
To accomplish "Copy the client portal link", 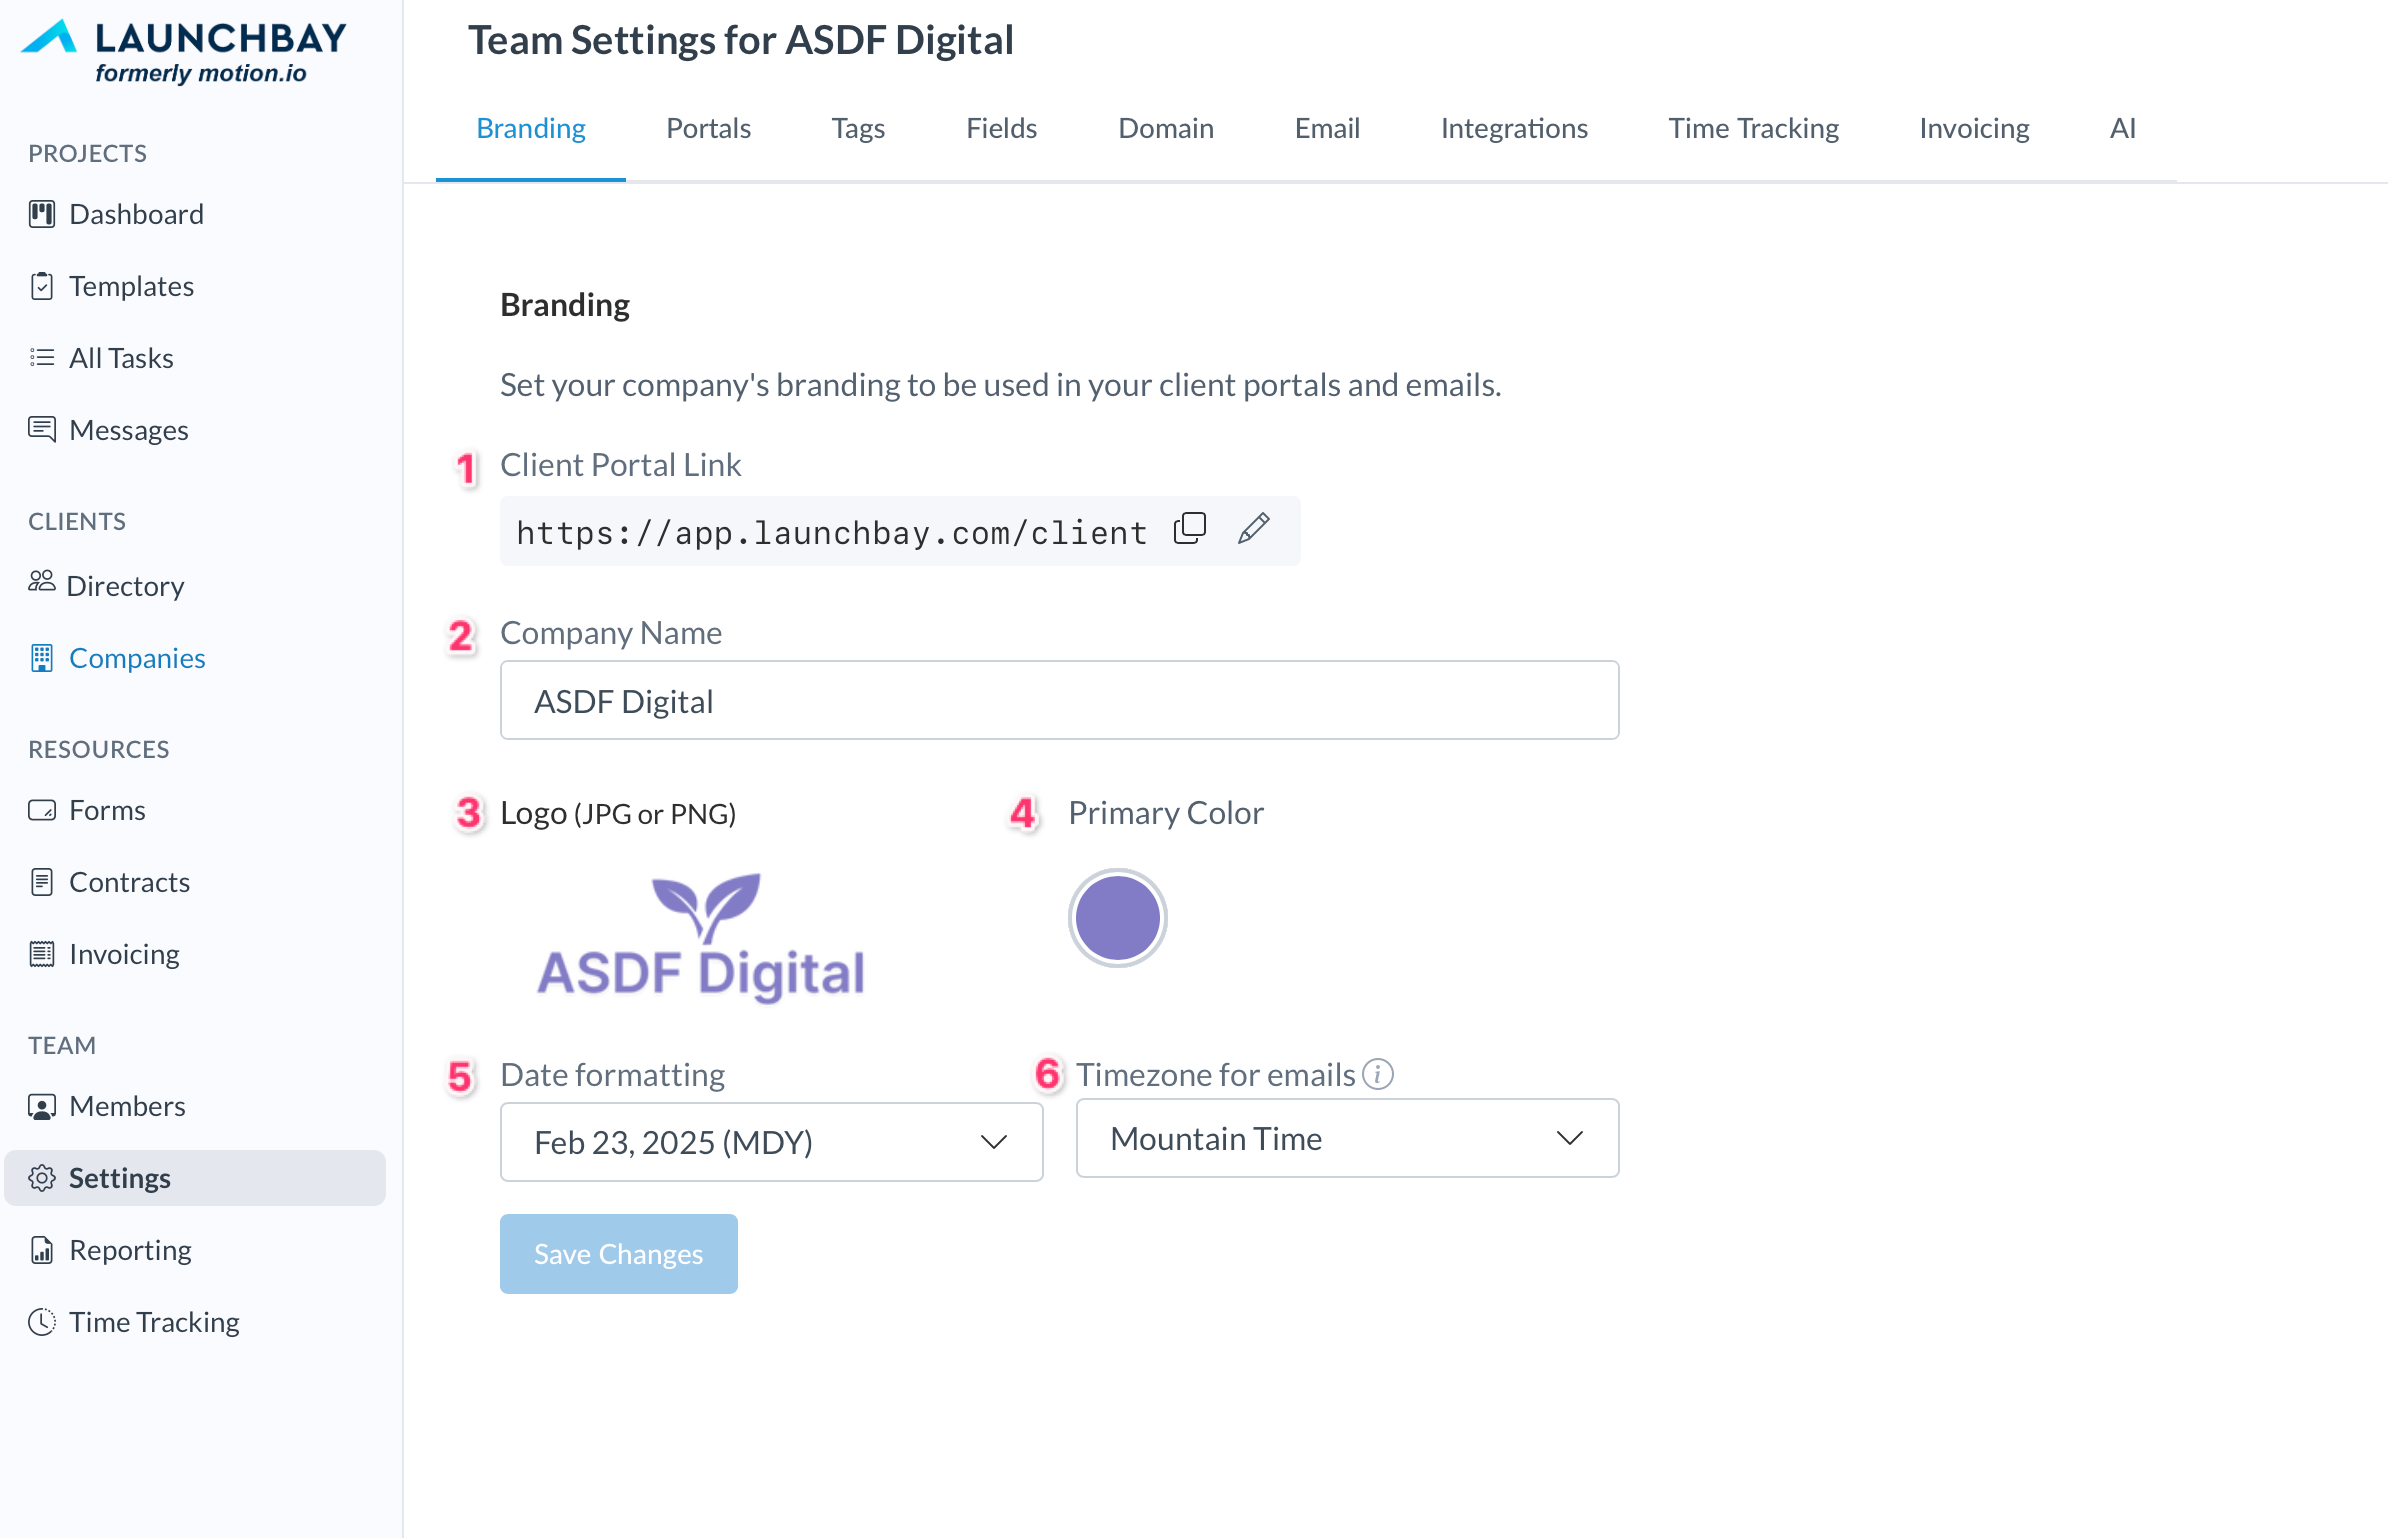I will click(1189, 529).
